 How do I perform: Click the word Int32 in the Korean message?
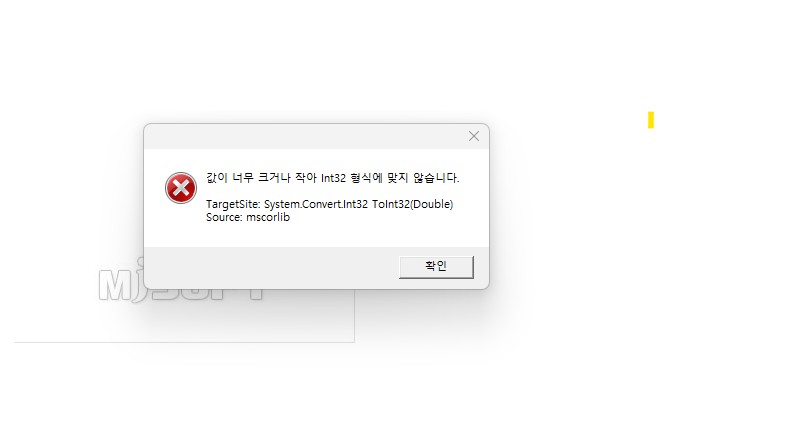pyautogui.click(x=333, y=178)
